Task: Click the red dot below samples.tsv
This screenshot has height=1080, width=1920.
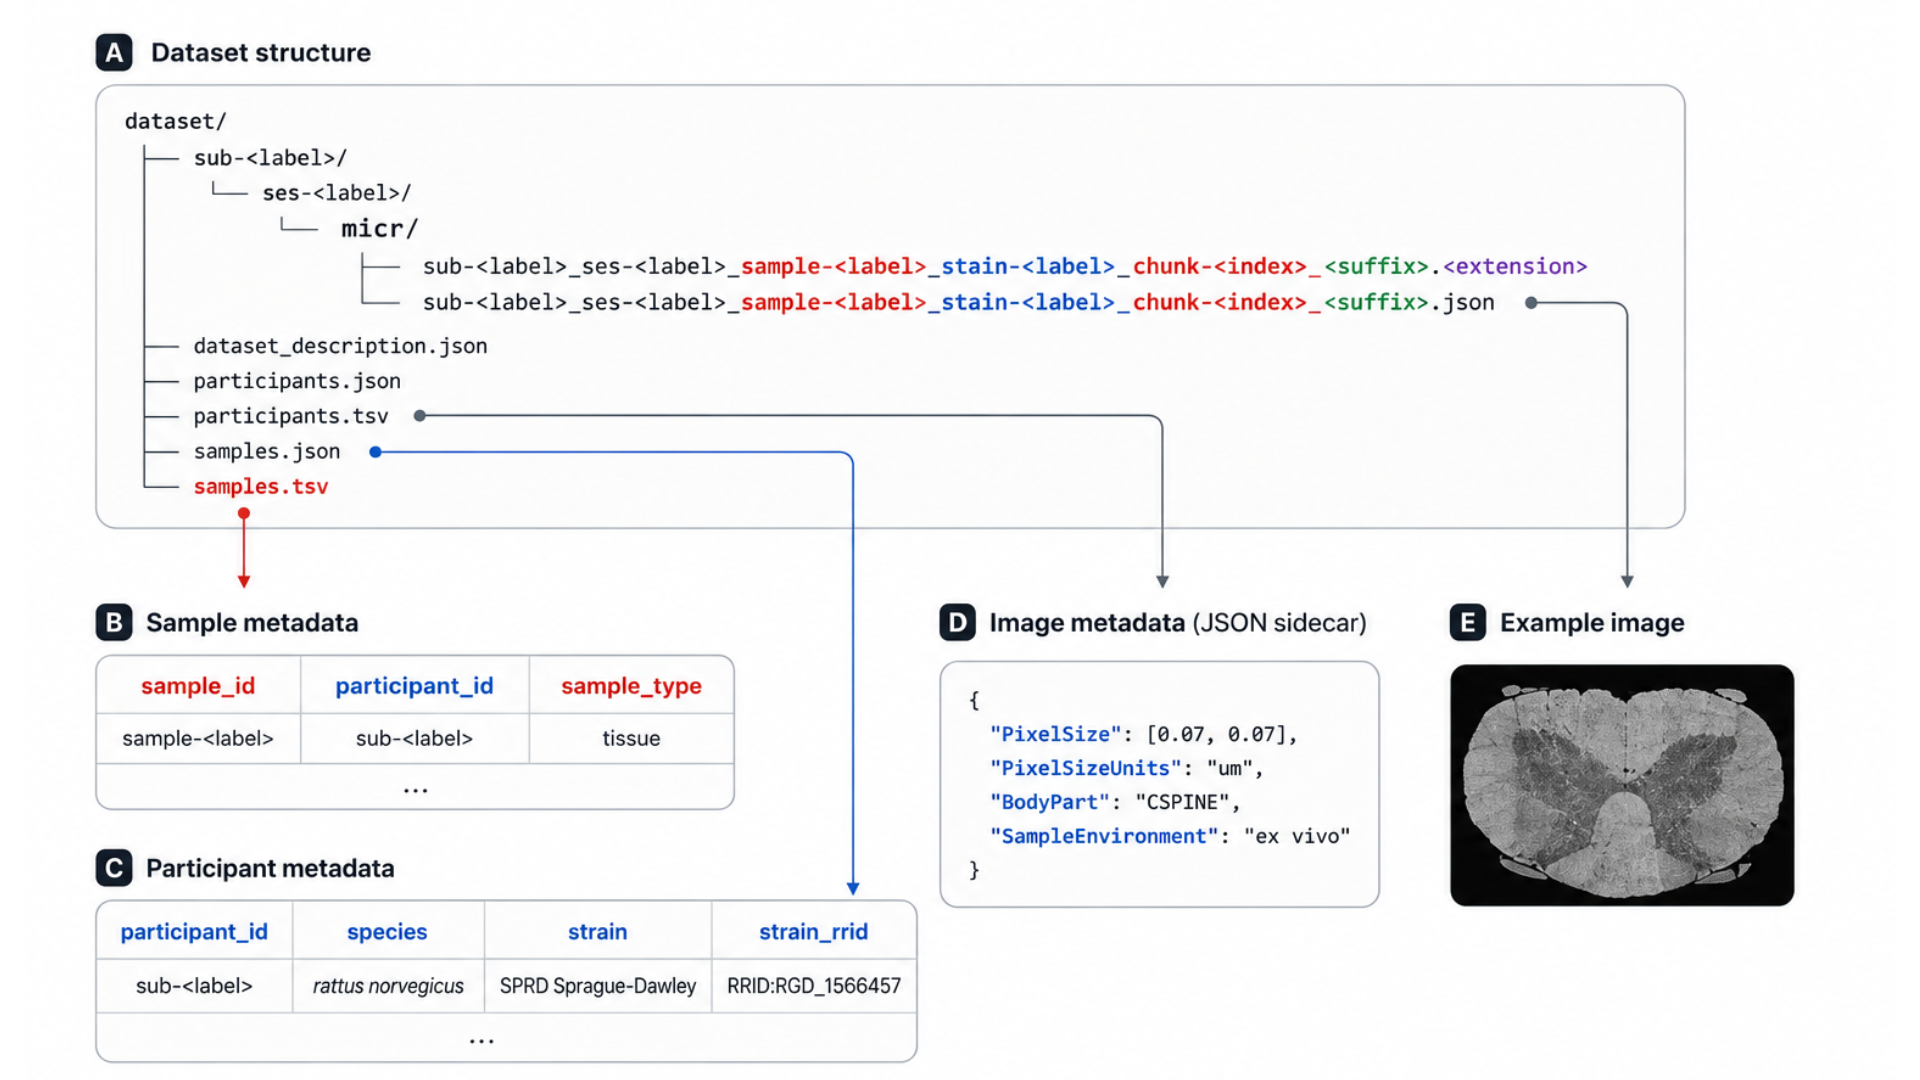Action: point(244,513)
